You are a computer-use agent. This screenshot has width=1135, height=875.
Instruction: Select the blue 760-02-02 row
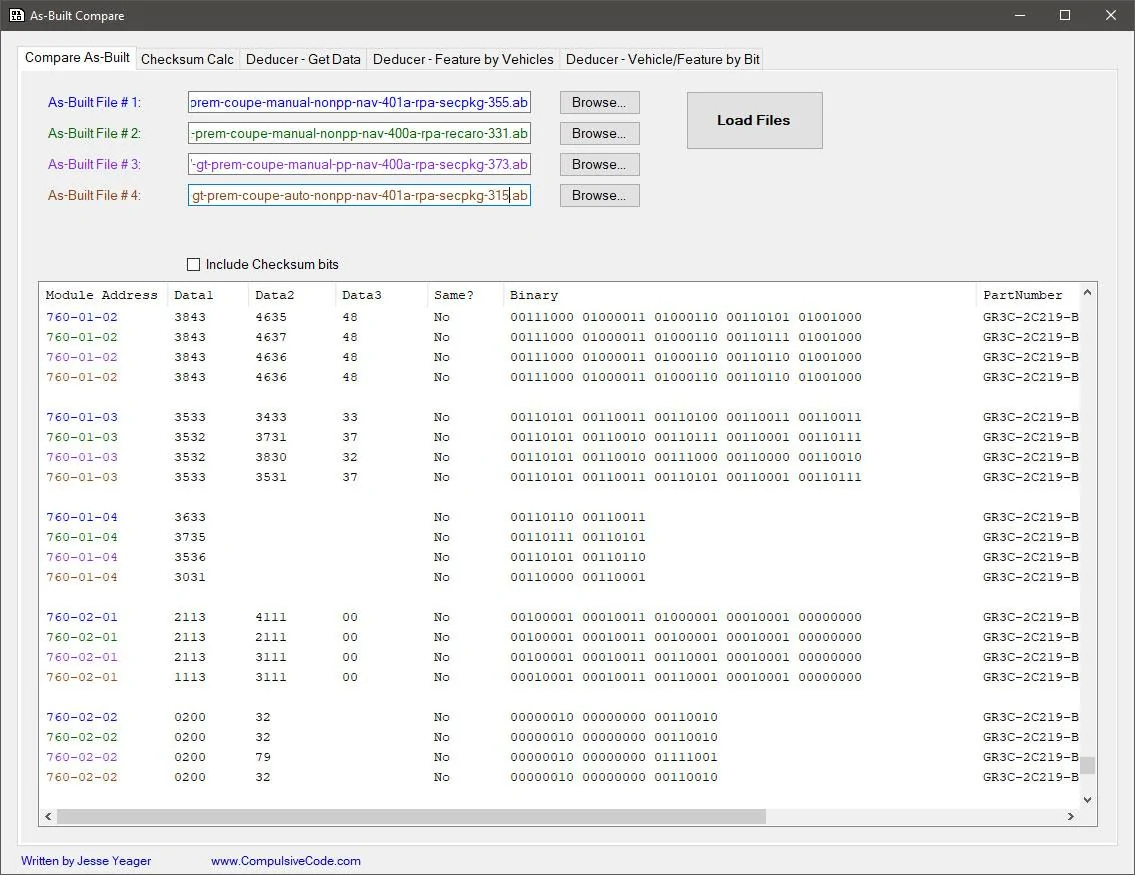pos(561,717)
